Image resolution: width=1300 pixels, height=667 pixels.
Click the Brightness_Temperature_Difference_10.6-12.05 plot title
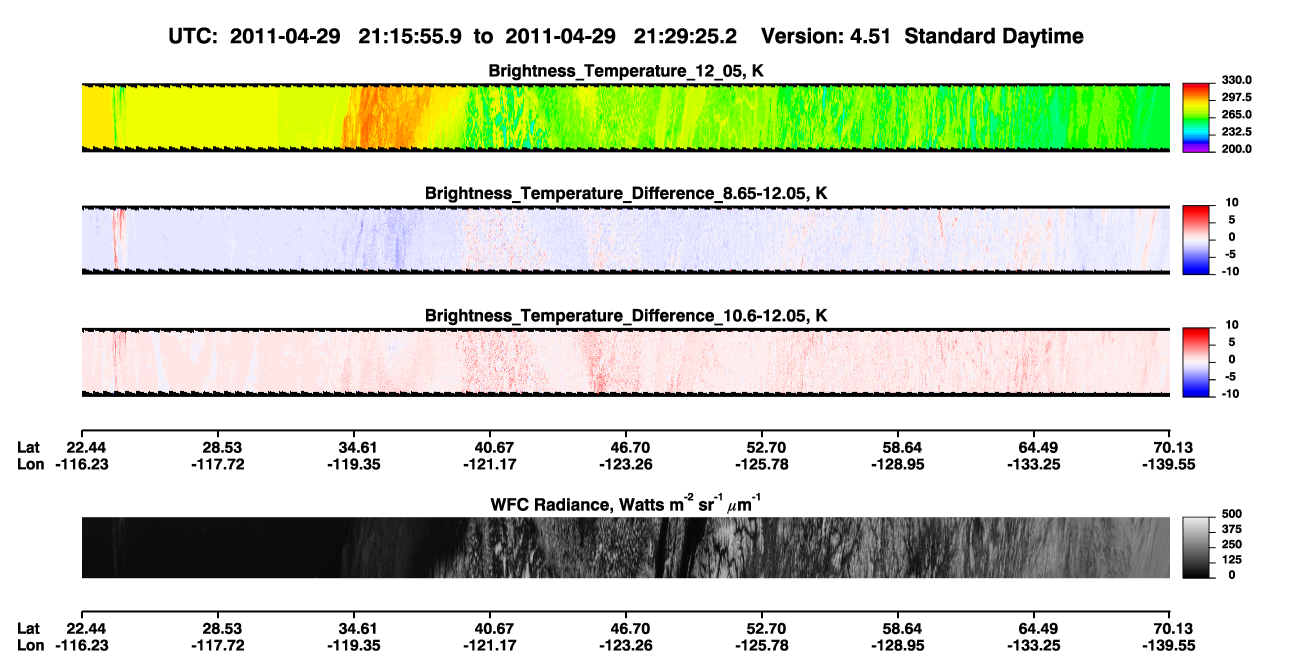[x=626, y=316]
